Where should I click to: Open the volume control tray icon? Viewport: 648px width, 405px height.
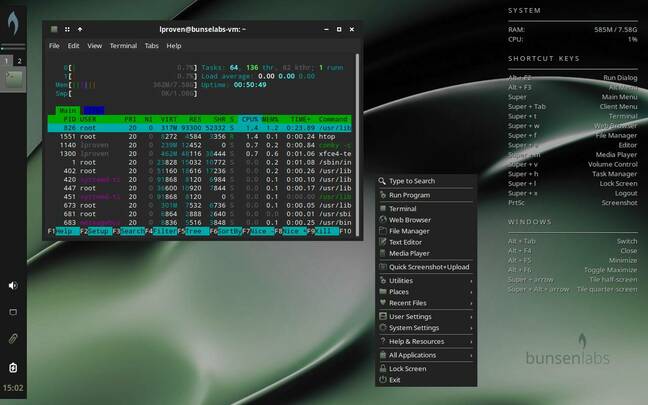point(13,285)
